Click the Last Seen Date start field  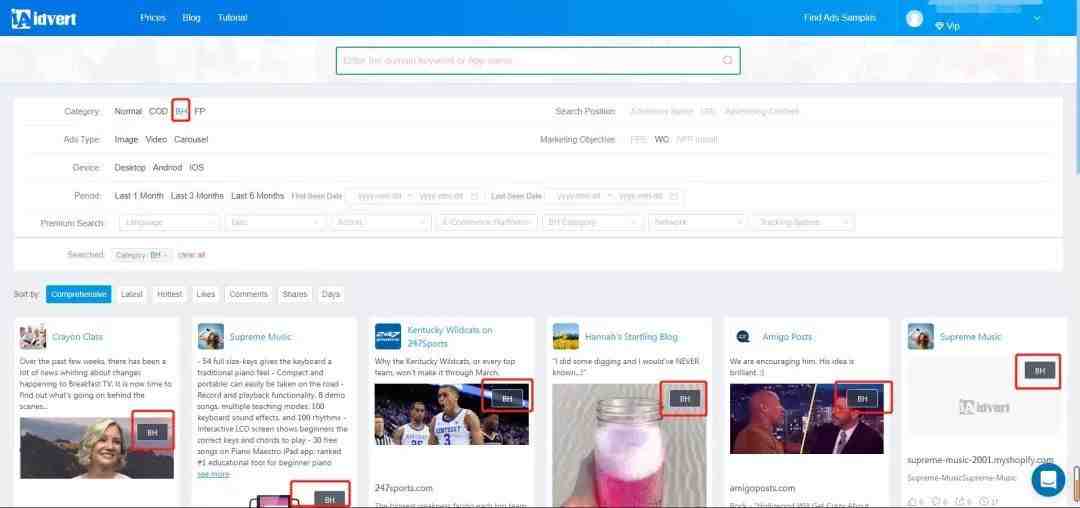(x=579, y=196)
